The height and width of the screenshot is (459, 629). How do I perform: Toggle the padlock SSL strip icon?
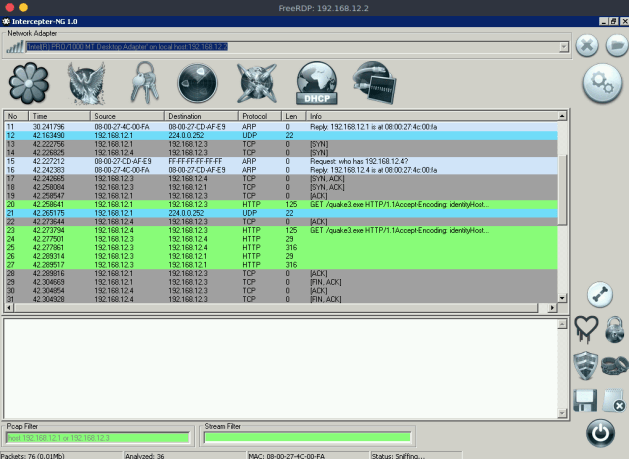(614, 329)
